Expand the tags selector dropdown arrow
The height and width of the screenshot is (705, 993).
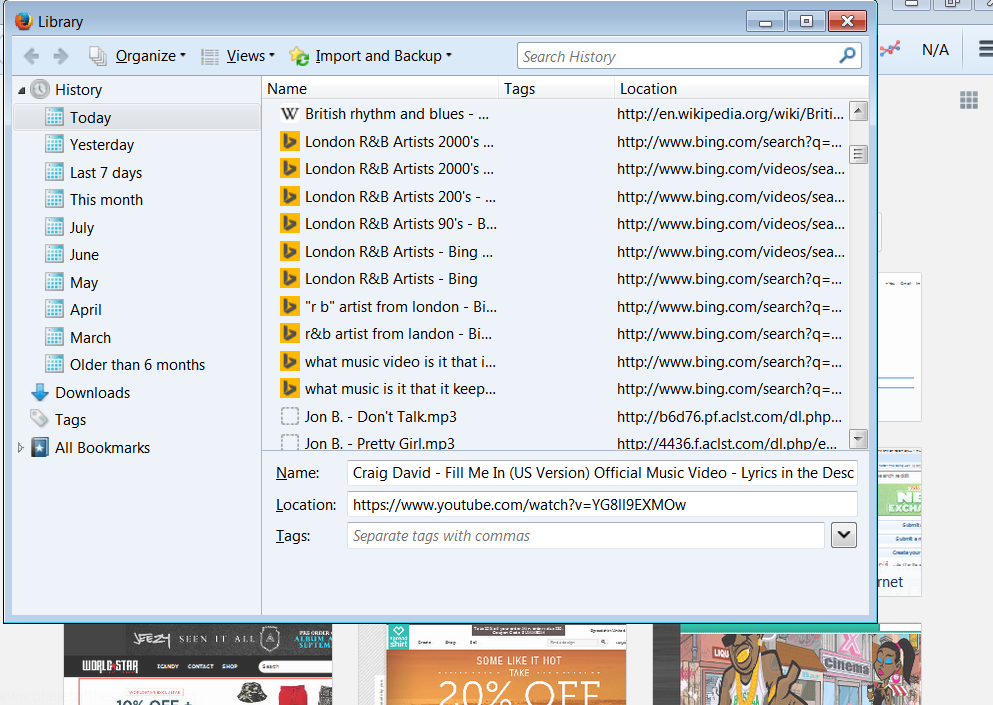844,535
